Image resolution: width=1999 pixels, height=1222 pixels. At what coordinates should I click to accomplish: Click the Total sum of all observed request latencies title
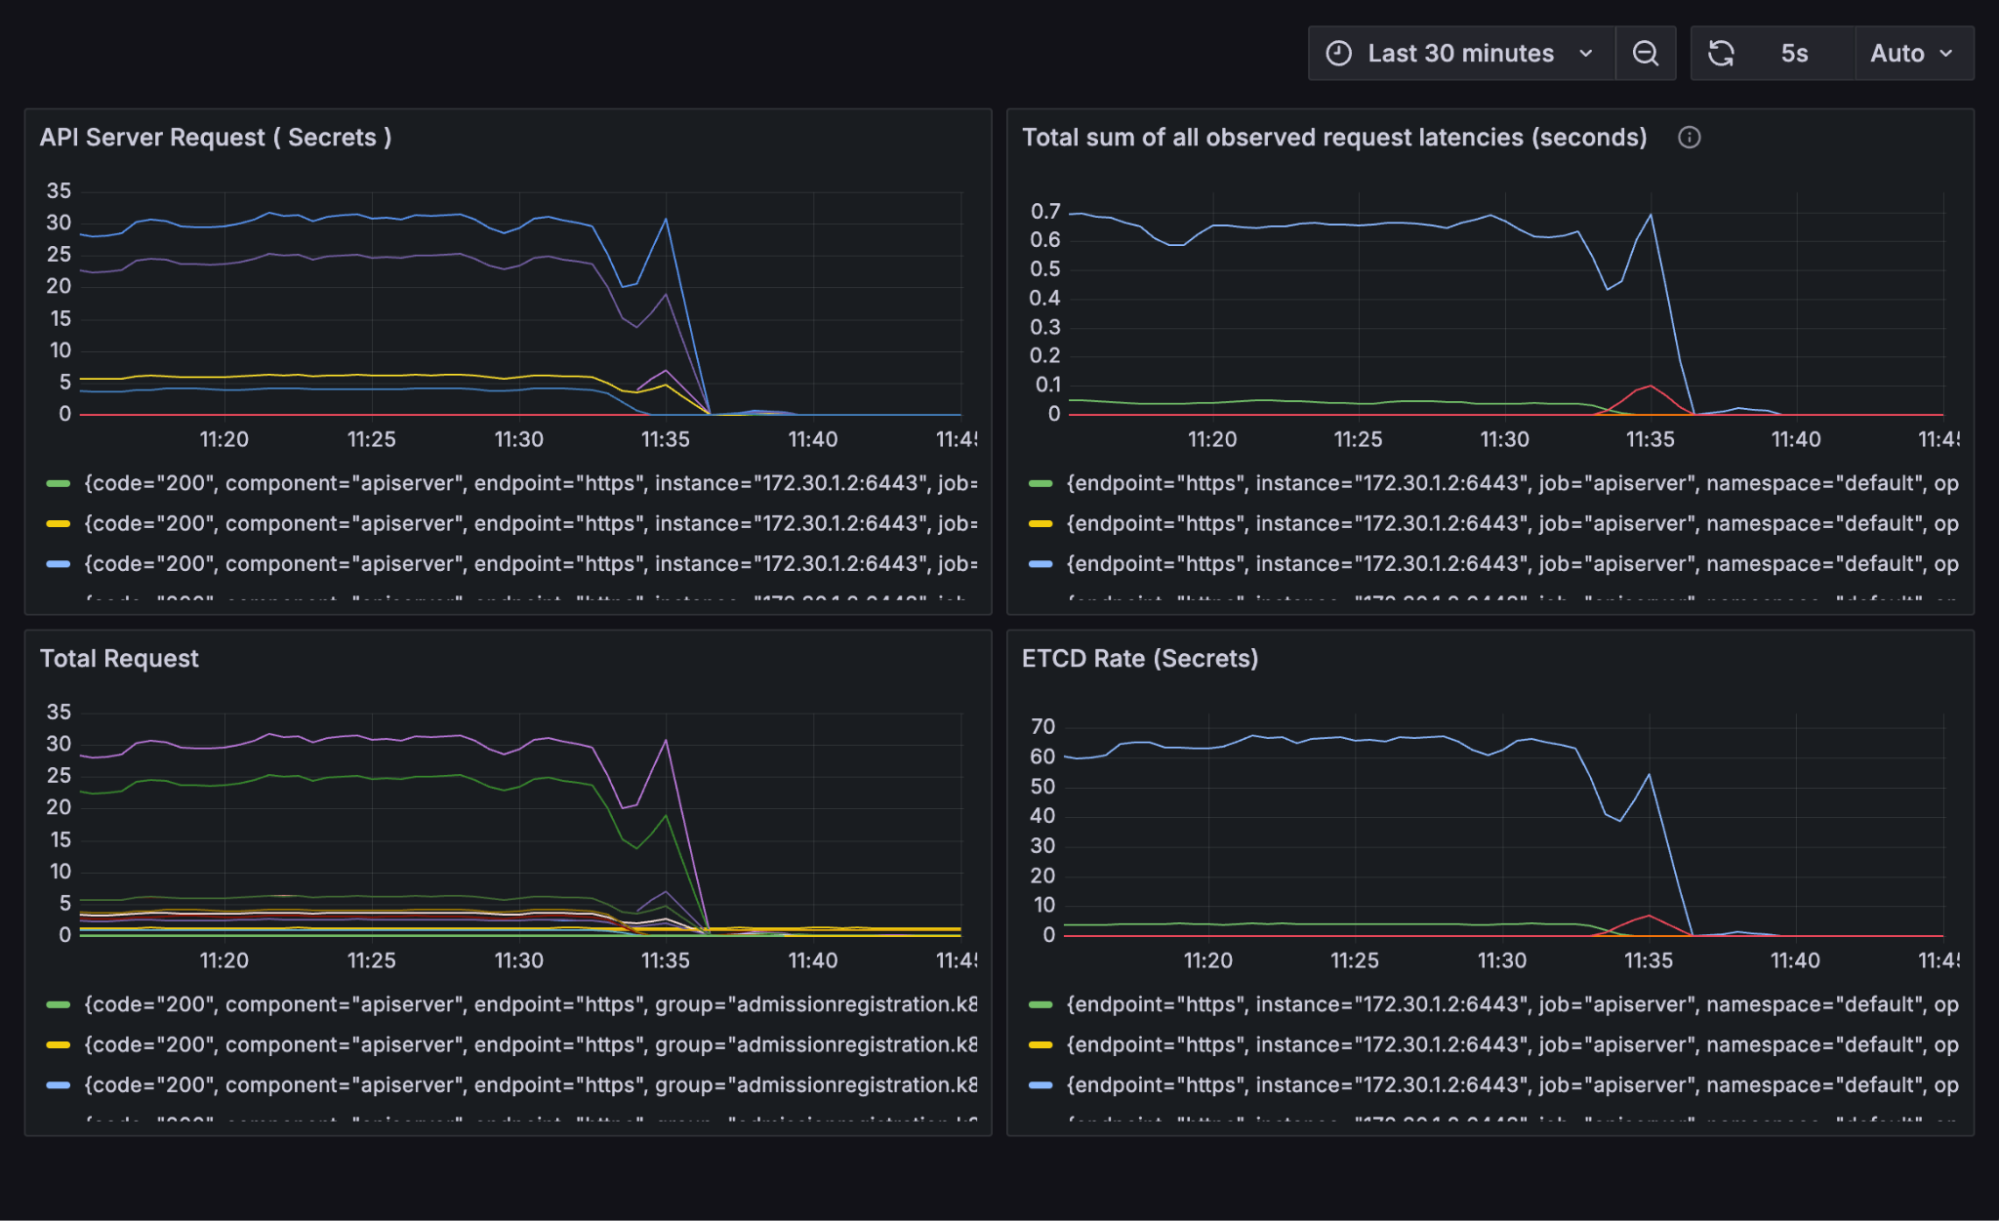(1333, 137)
